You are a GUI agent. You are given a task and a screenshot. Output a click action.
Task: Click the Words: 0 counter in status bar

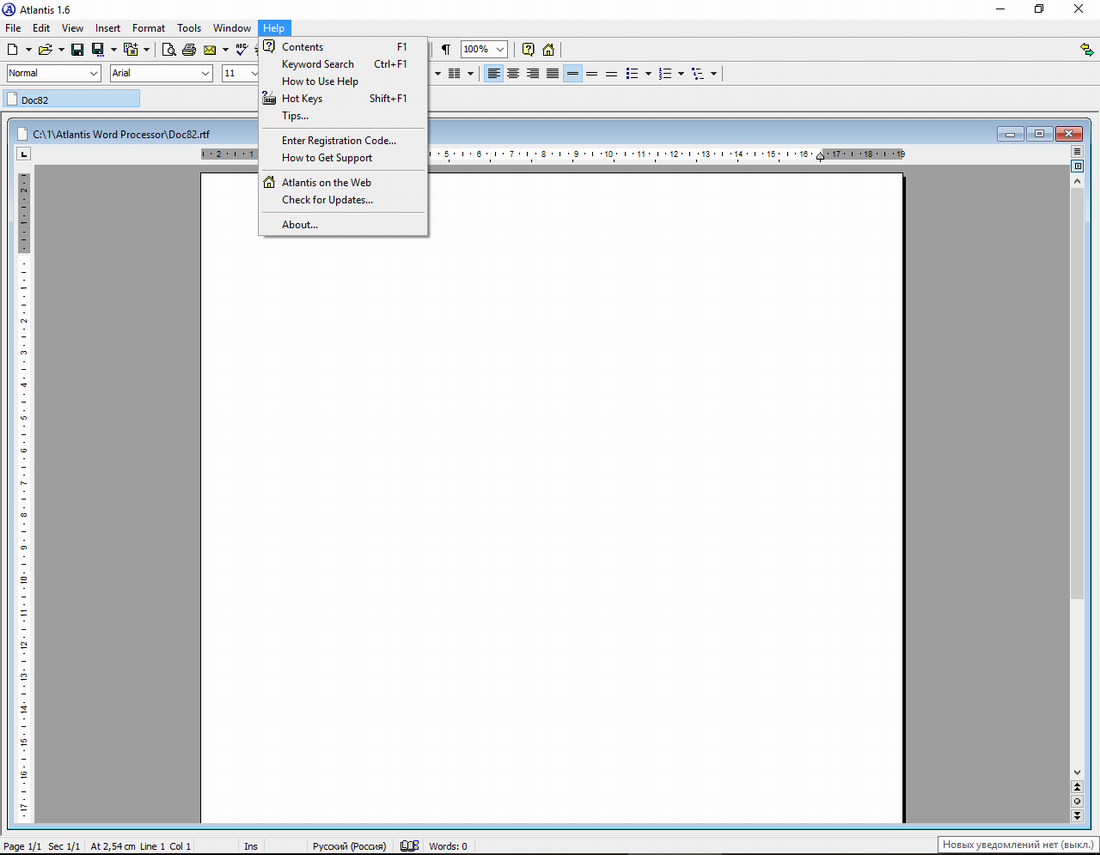pos(448,846)
